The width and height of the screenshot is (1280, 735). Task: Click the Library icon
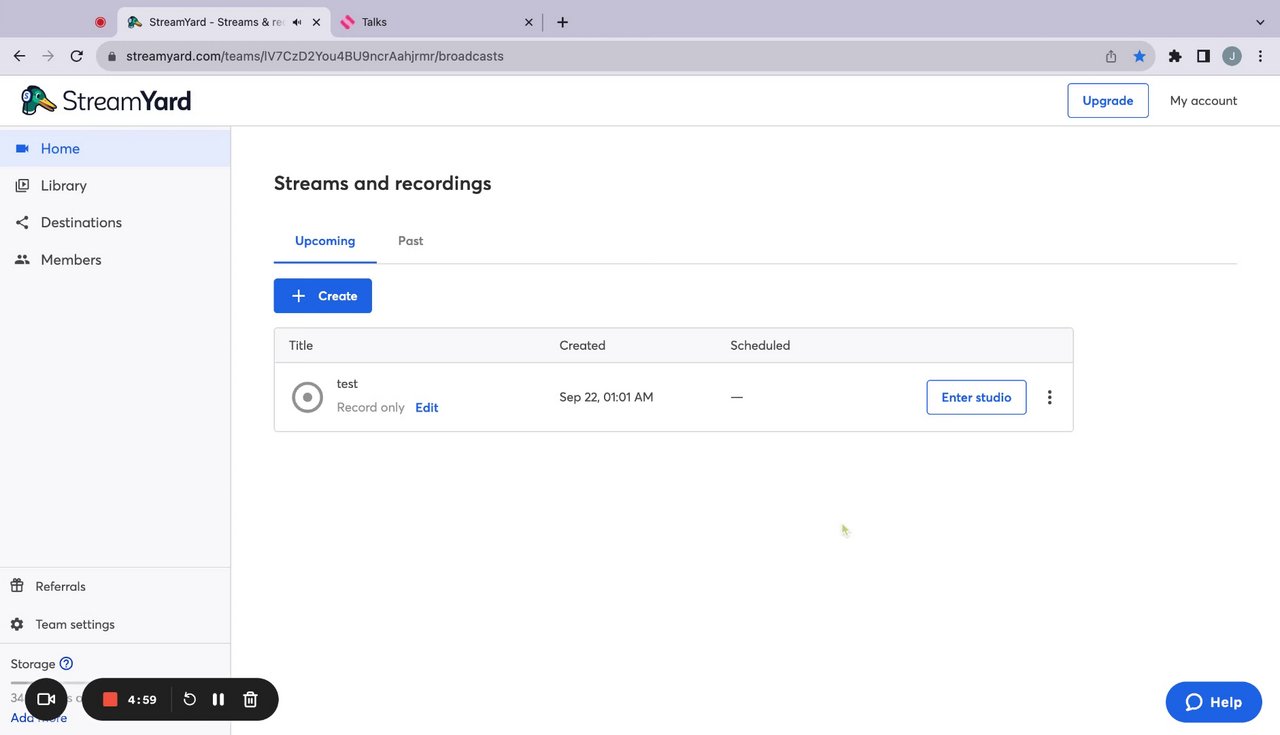tap(22, 185)
